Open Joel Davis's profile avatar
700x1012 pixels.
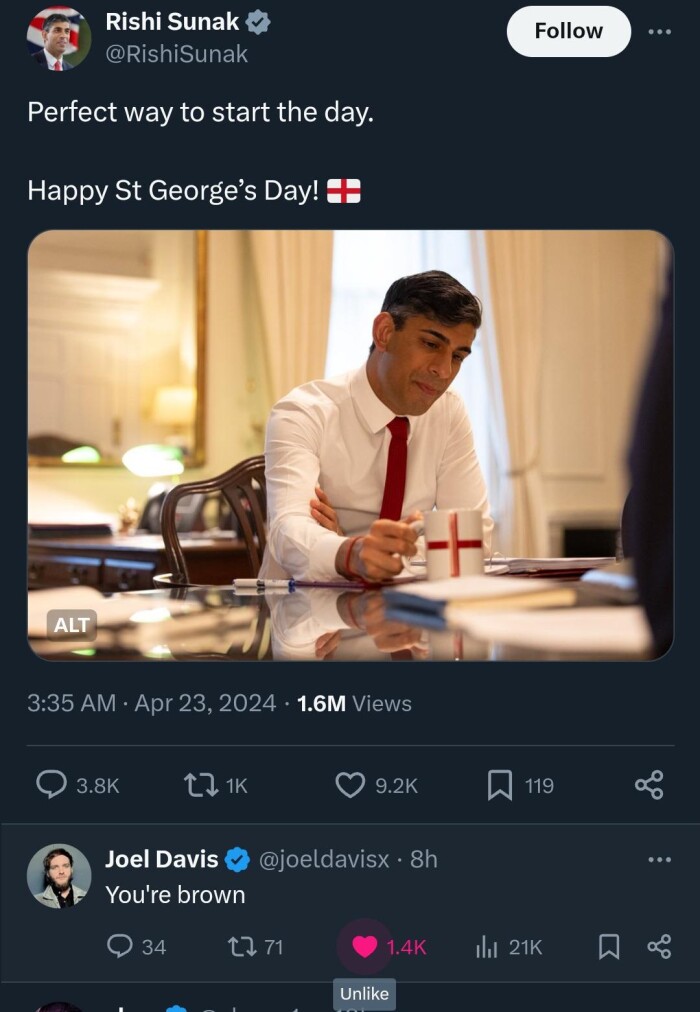[x=58, y=875]
